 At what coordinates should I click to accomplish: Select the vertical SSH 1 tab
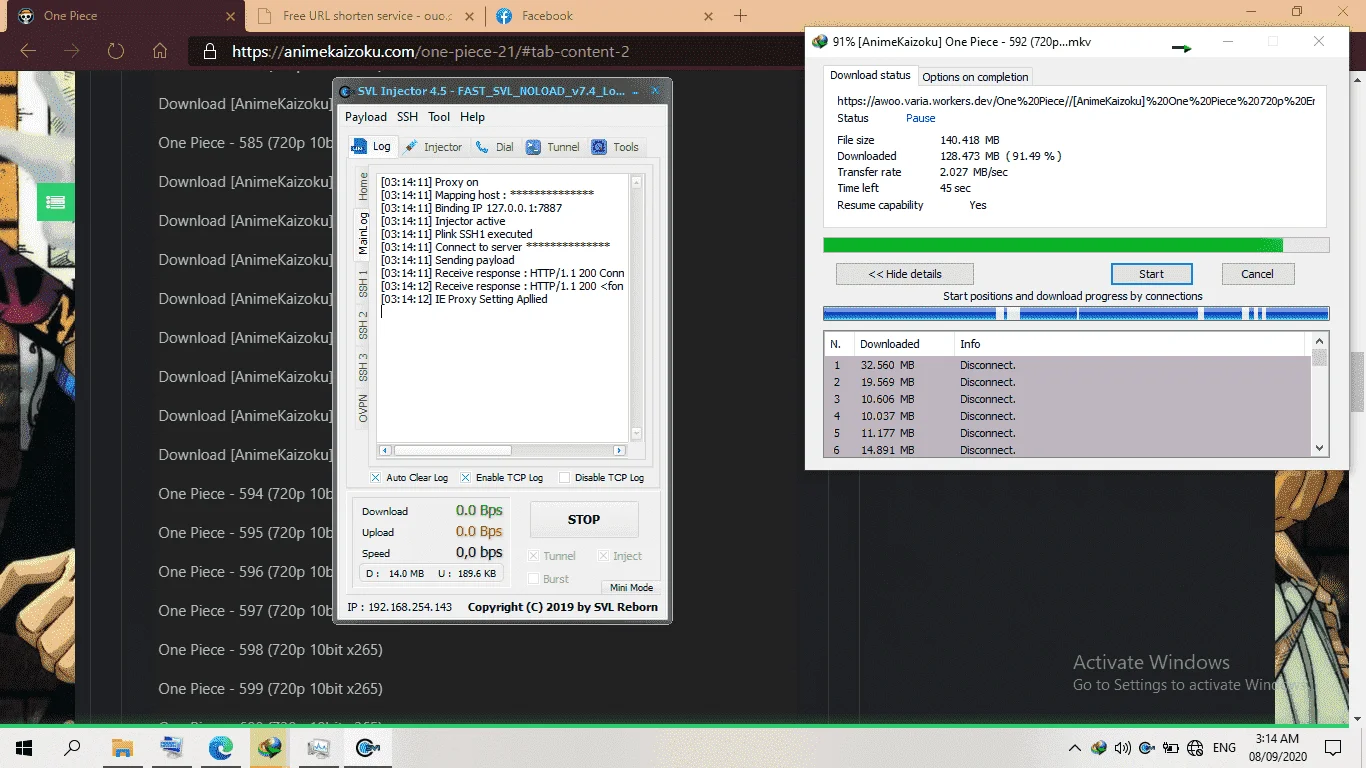pyautogui.click(x=363, y=283)
